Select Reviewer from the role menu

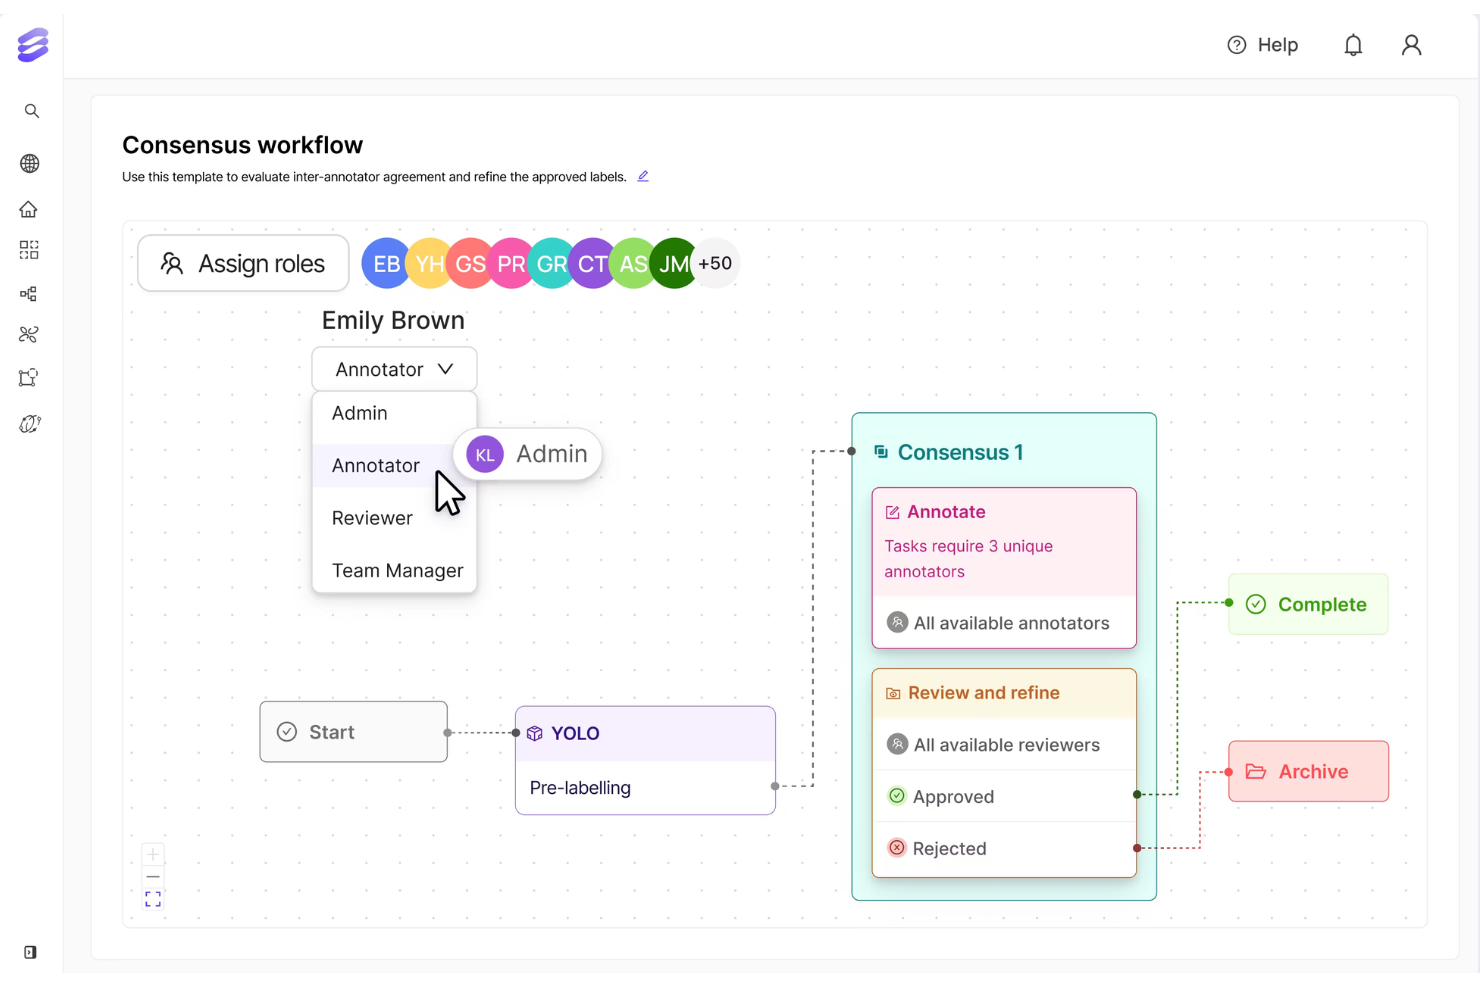coord(372,517)
